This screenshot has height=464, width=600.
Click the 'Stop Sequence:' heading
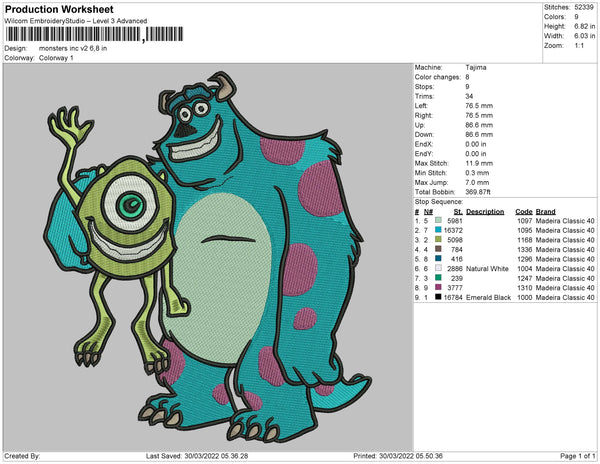(x=439, y=202)
